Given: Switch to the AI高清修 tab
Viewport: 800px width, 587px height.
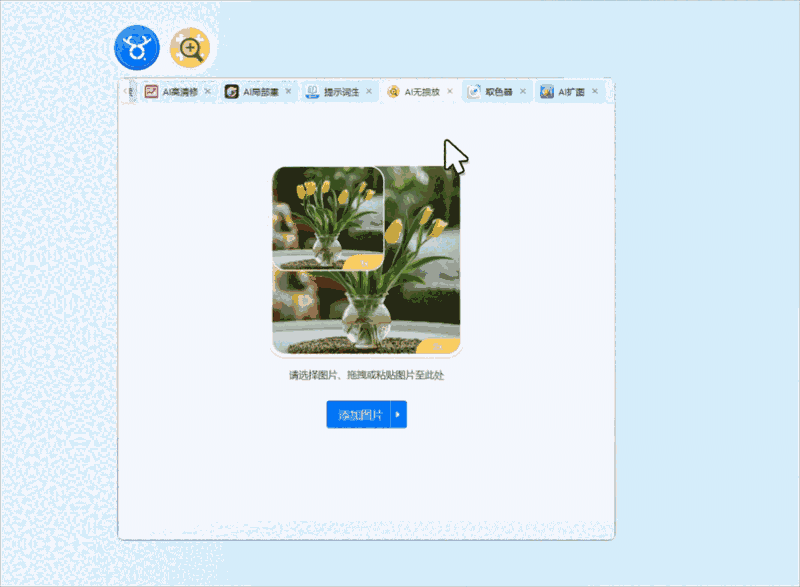Looking at the screenshot, I should coord(180,92).
